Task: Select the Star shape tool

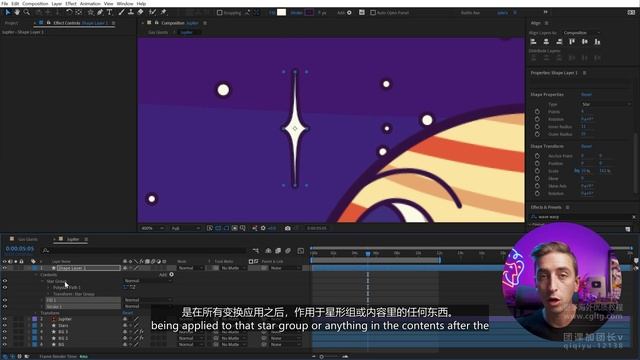Action: click(x=91, y=13)
